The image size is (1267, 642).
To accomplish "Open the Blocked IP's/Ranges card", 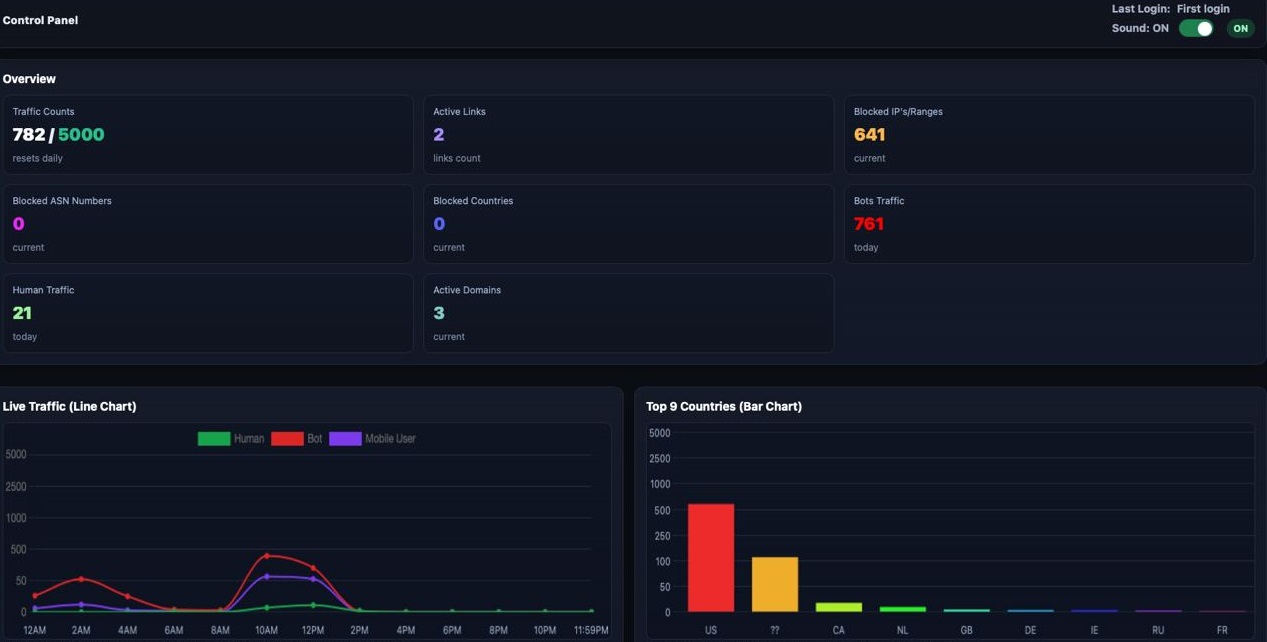I will pos(1049,135).
